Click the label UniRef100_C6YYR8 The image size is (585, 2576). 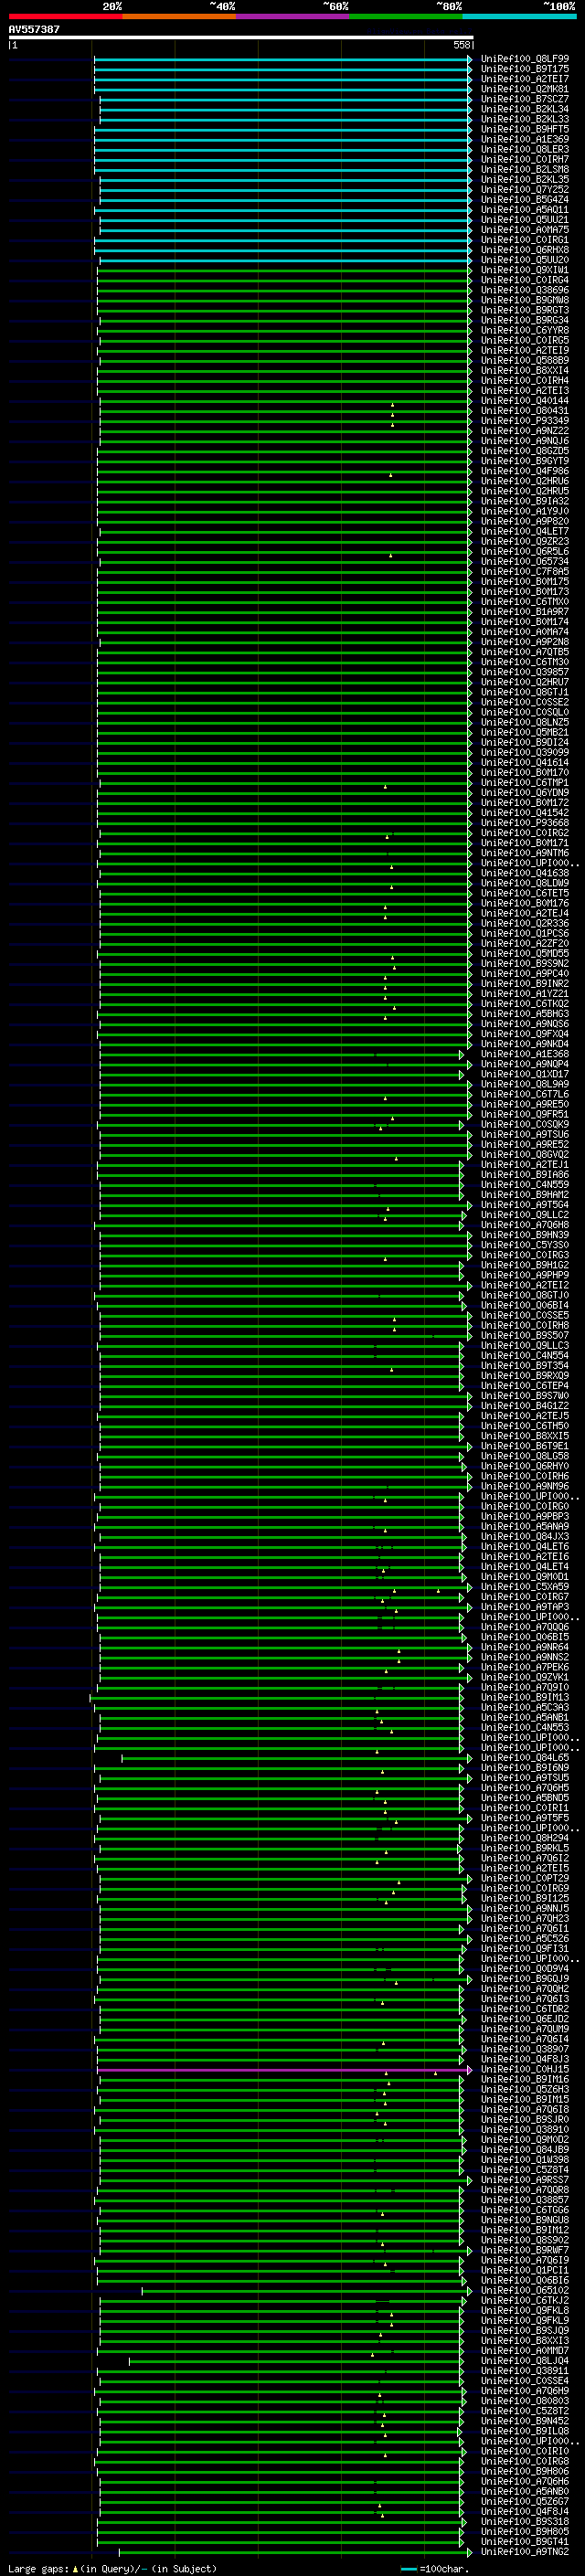tap(525, 330)
